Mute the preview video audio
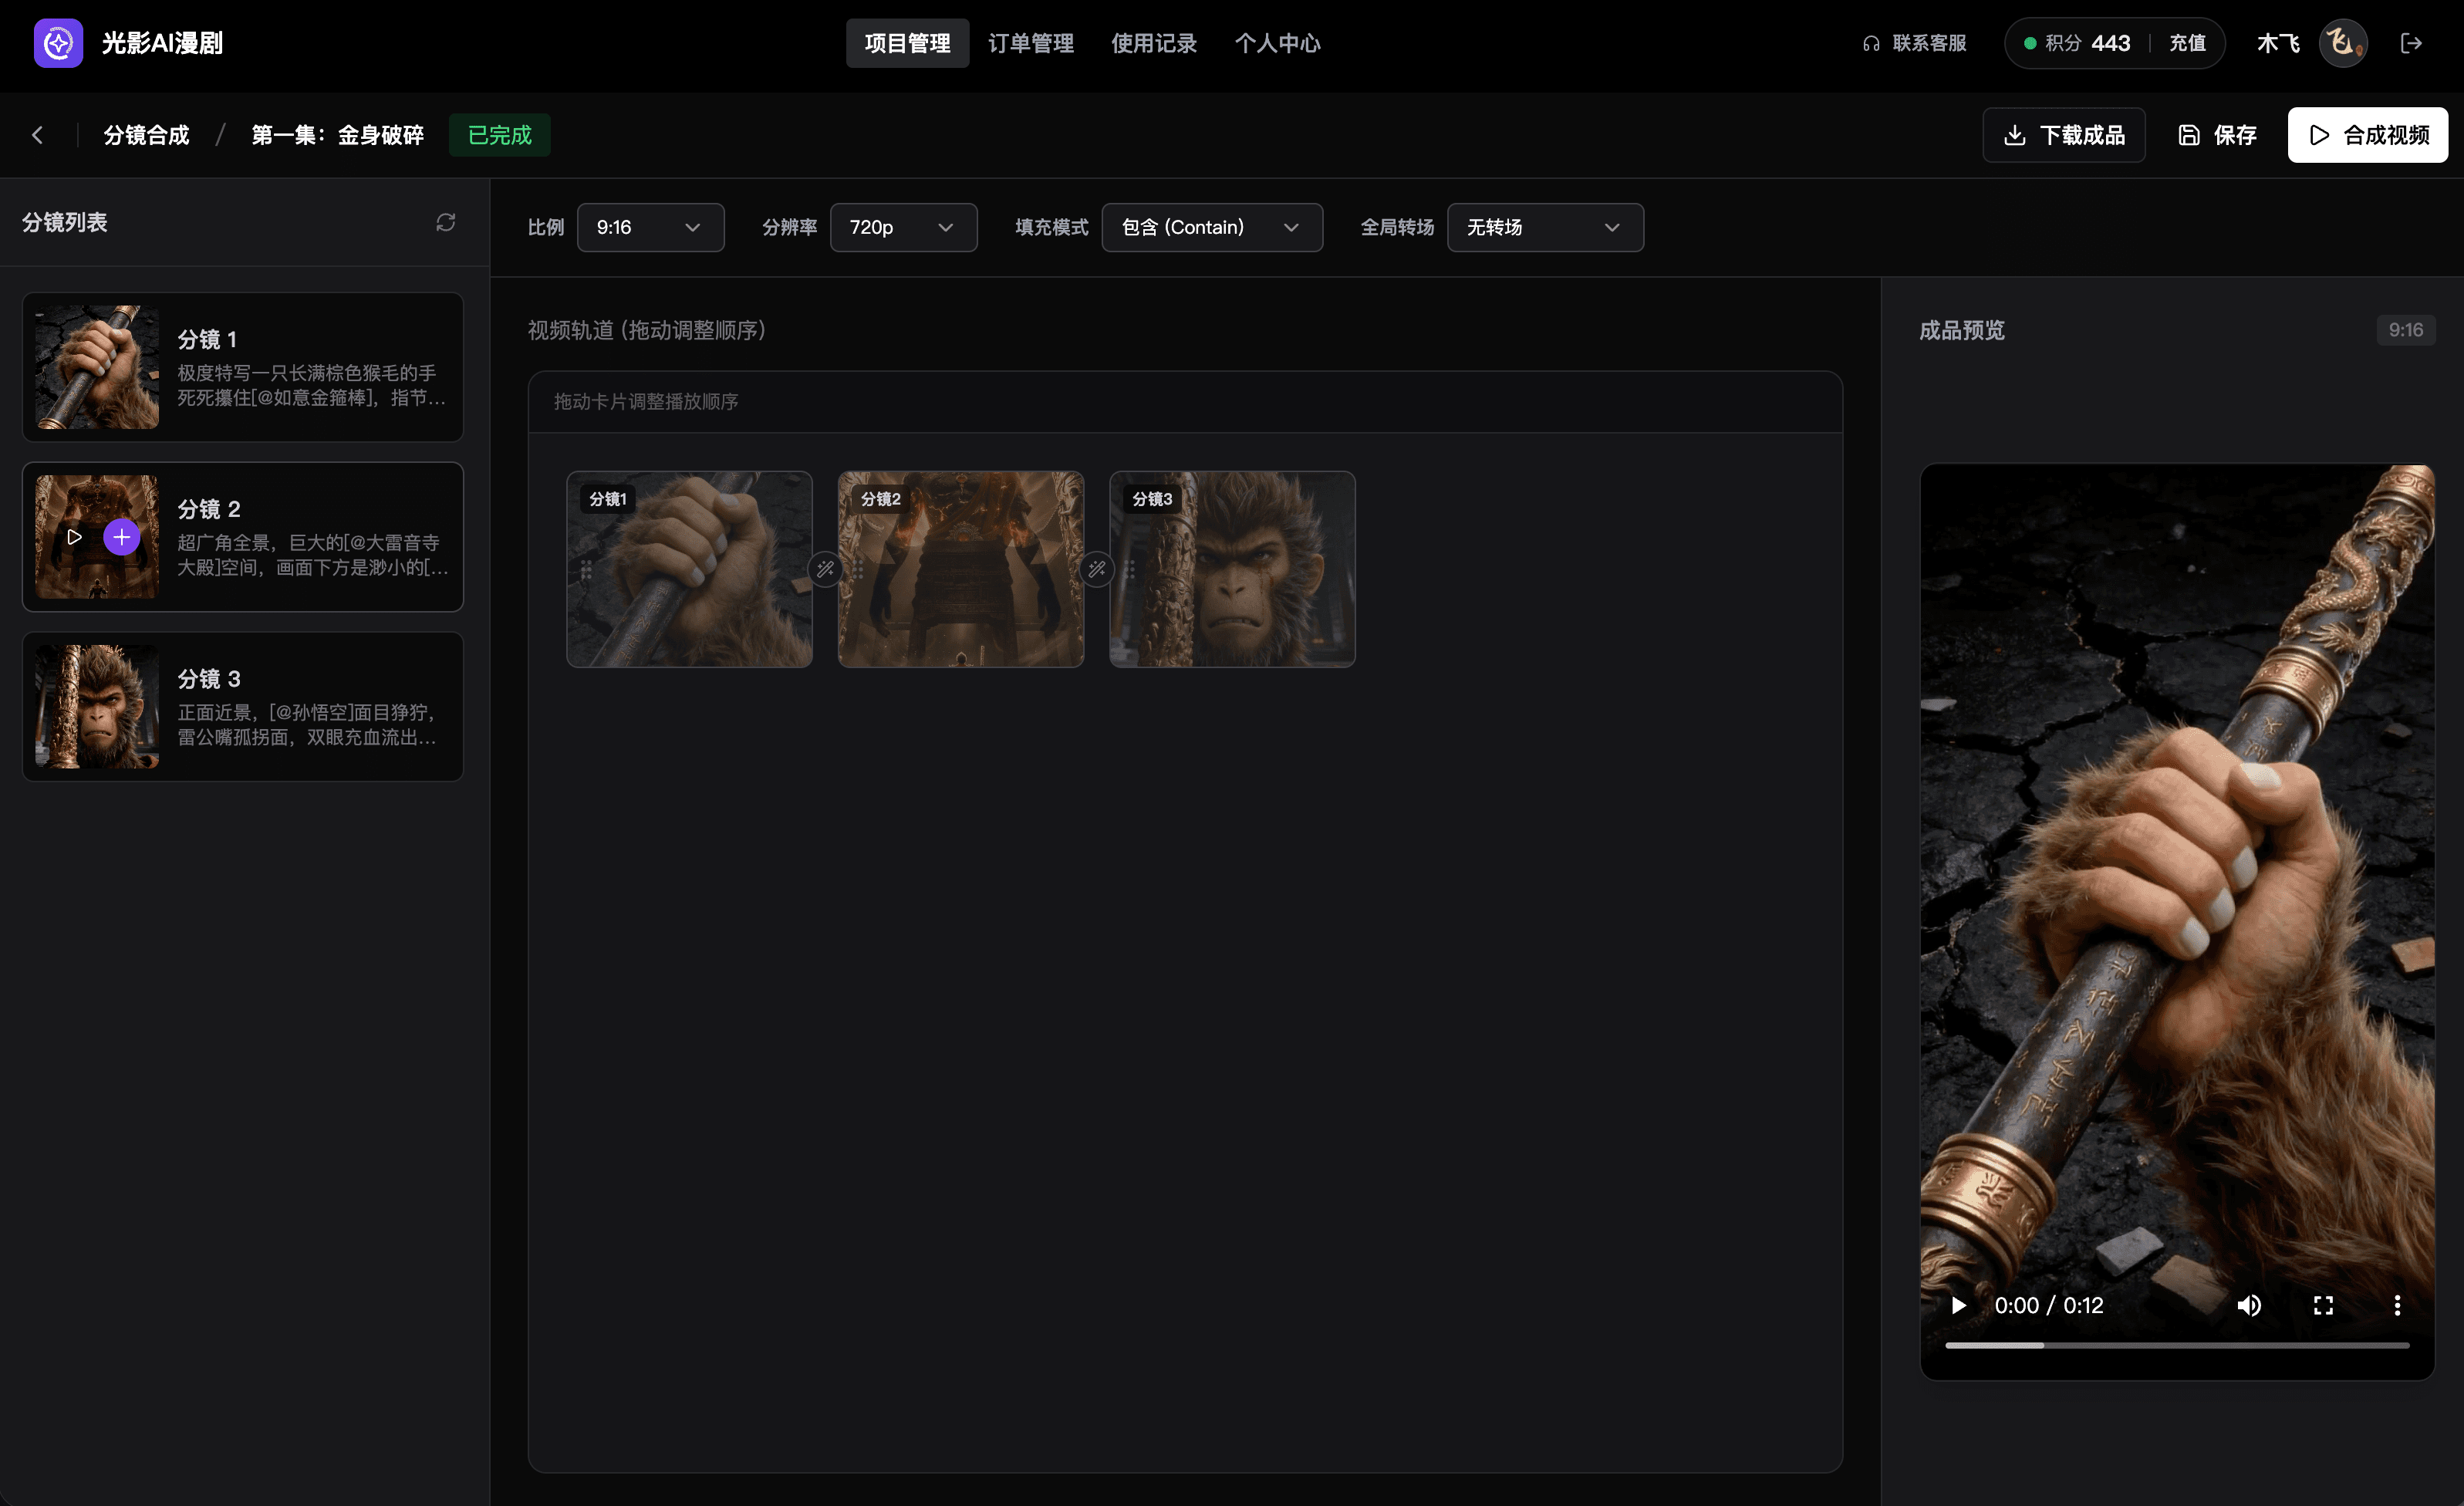2464x1506 pixels. point(2249,1305)
